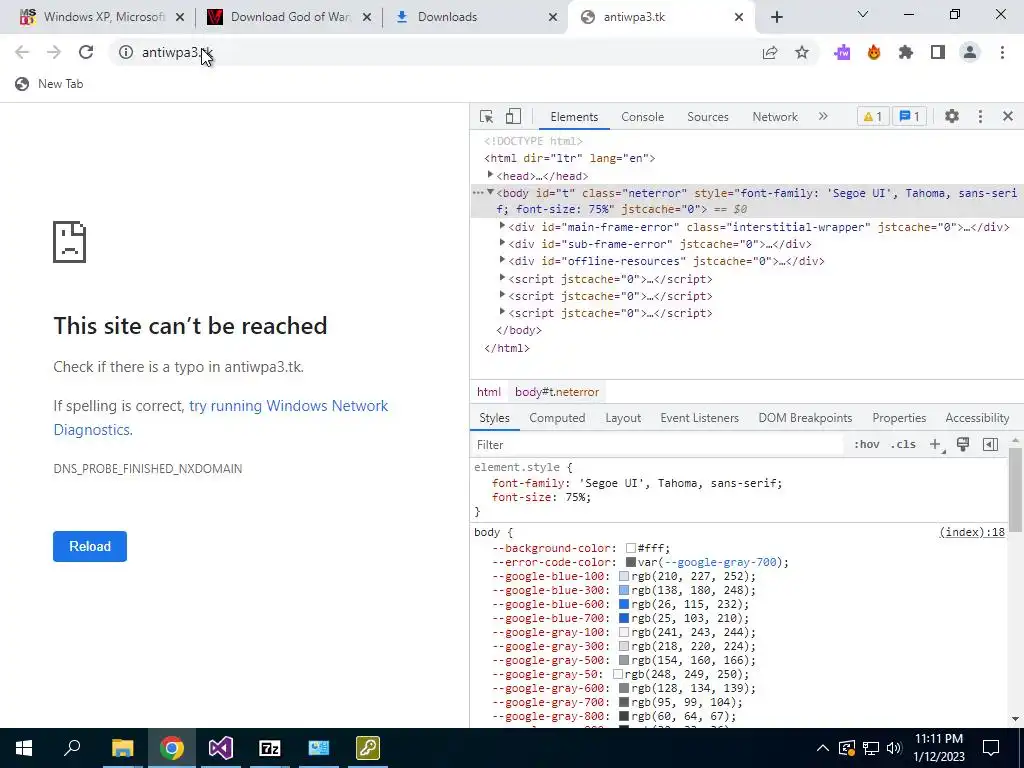1024x768 pixels.
Task: Open the Computed styles tab
Action: [x=557, y=418]
